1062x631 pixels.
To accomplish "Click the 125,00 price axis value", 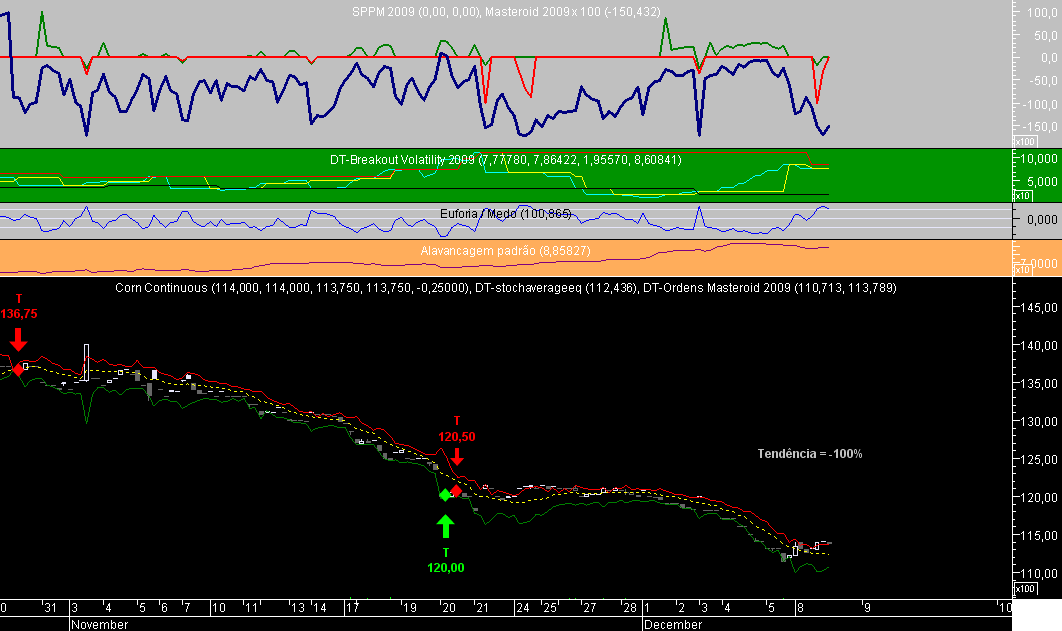I will click(1041, 459).
